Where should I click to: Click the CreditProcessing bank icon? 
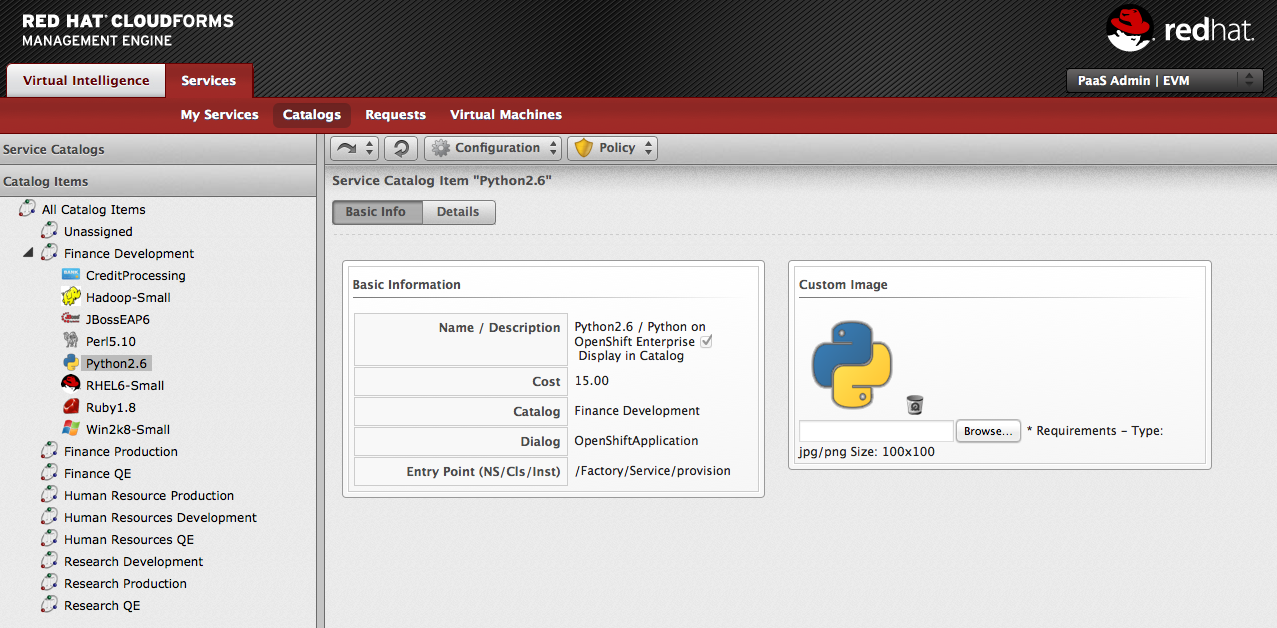[x=71, y=275]
